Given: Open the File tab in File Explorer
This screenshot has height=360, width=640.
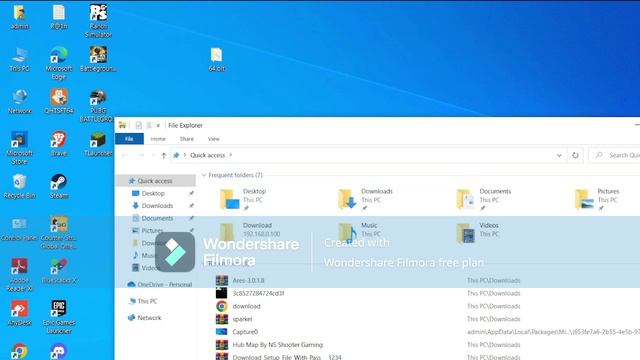Looking at the screenshot, I should tap(129, 139).
